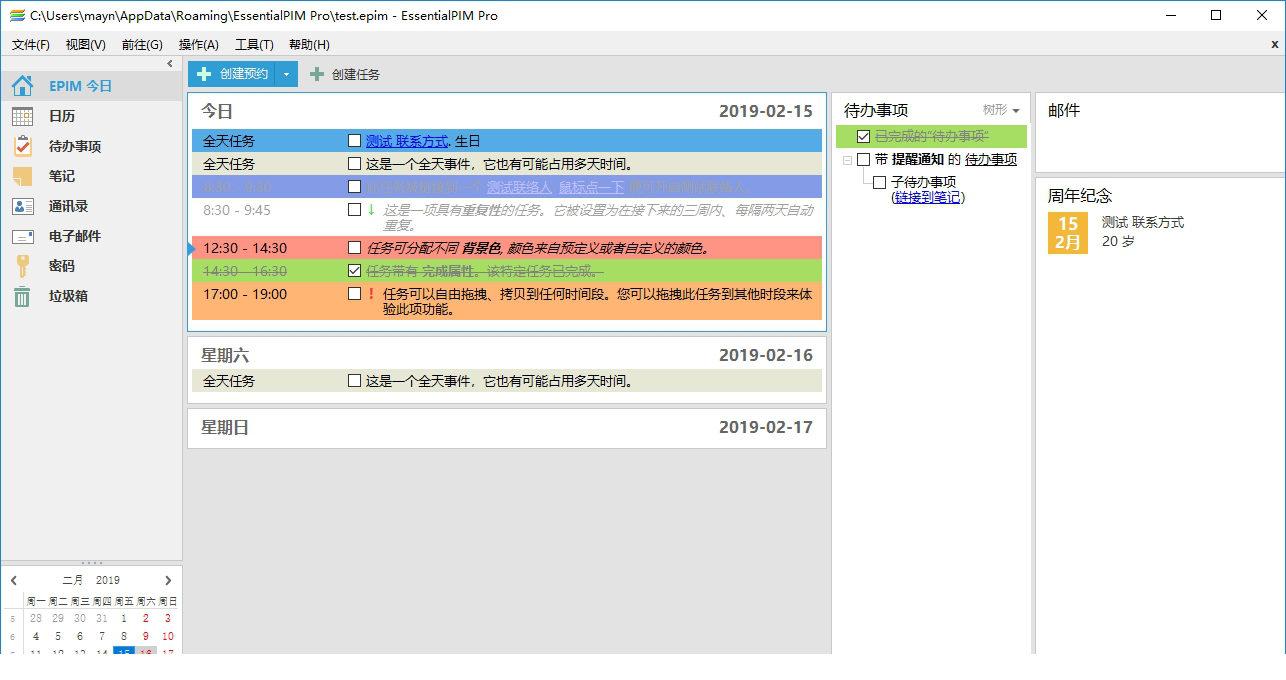Viewport: 1286px width, 680px height.
Task: Open the 电子邮件 envelope icon
Action: (22, 236)
